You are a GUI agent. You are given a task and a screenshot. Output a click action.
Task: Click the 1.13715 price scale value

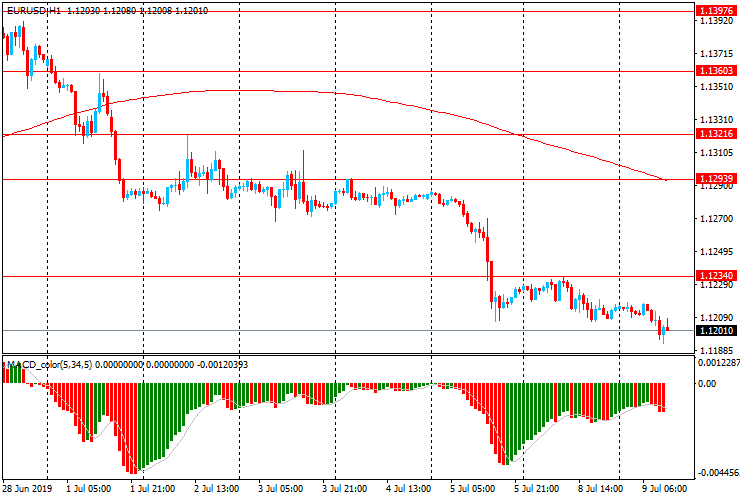tap(717, 54)
